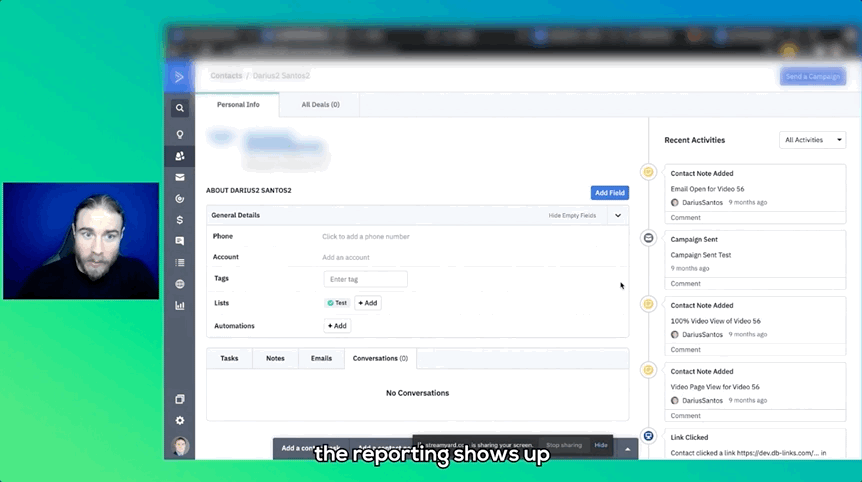862x482 pixels.
Task: Switch to Personal Info tab
Action: click(x=238, y=104)
